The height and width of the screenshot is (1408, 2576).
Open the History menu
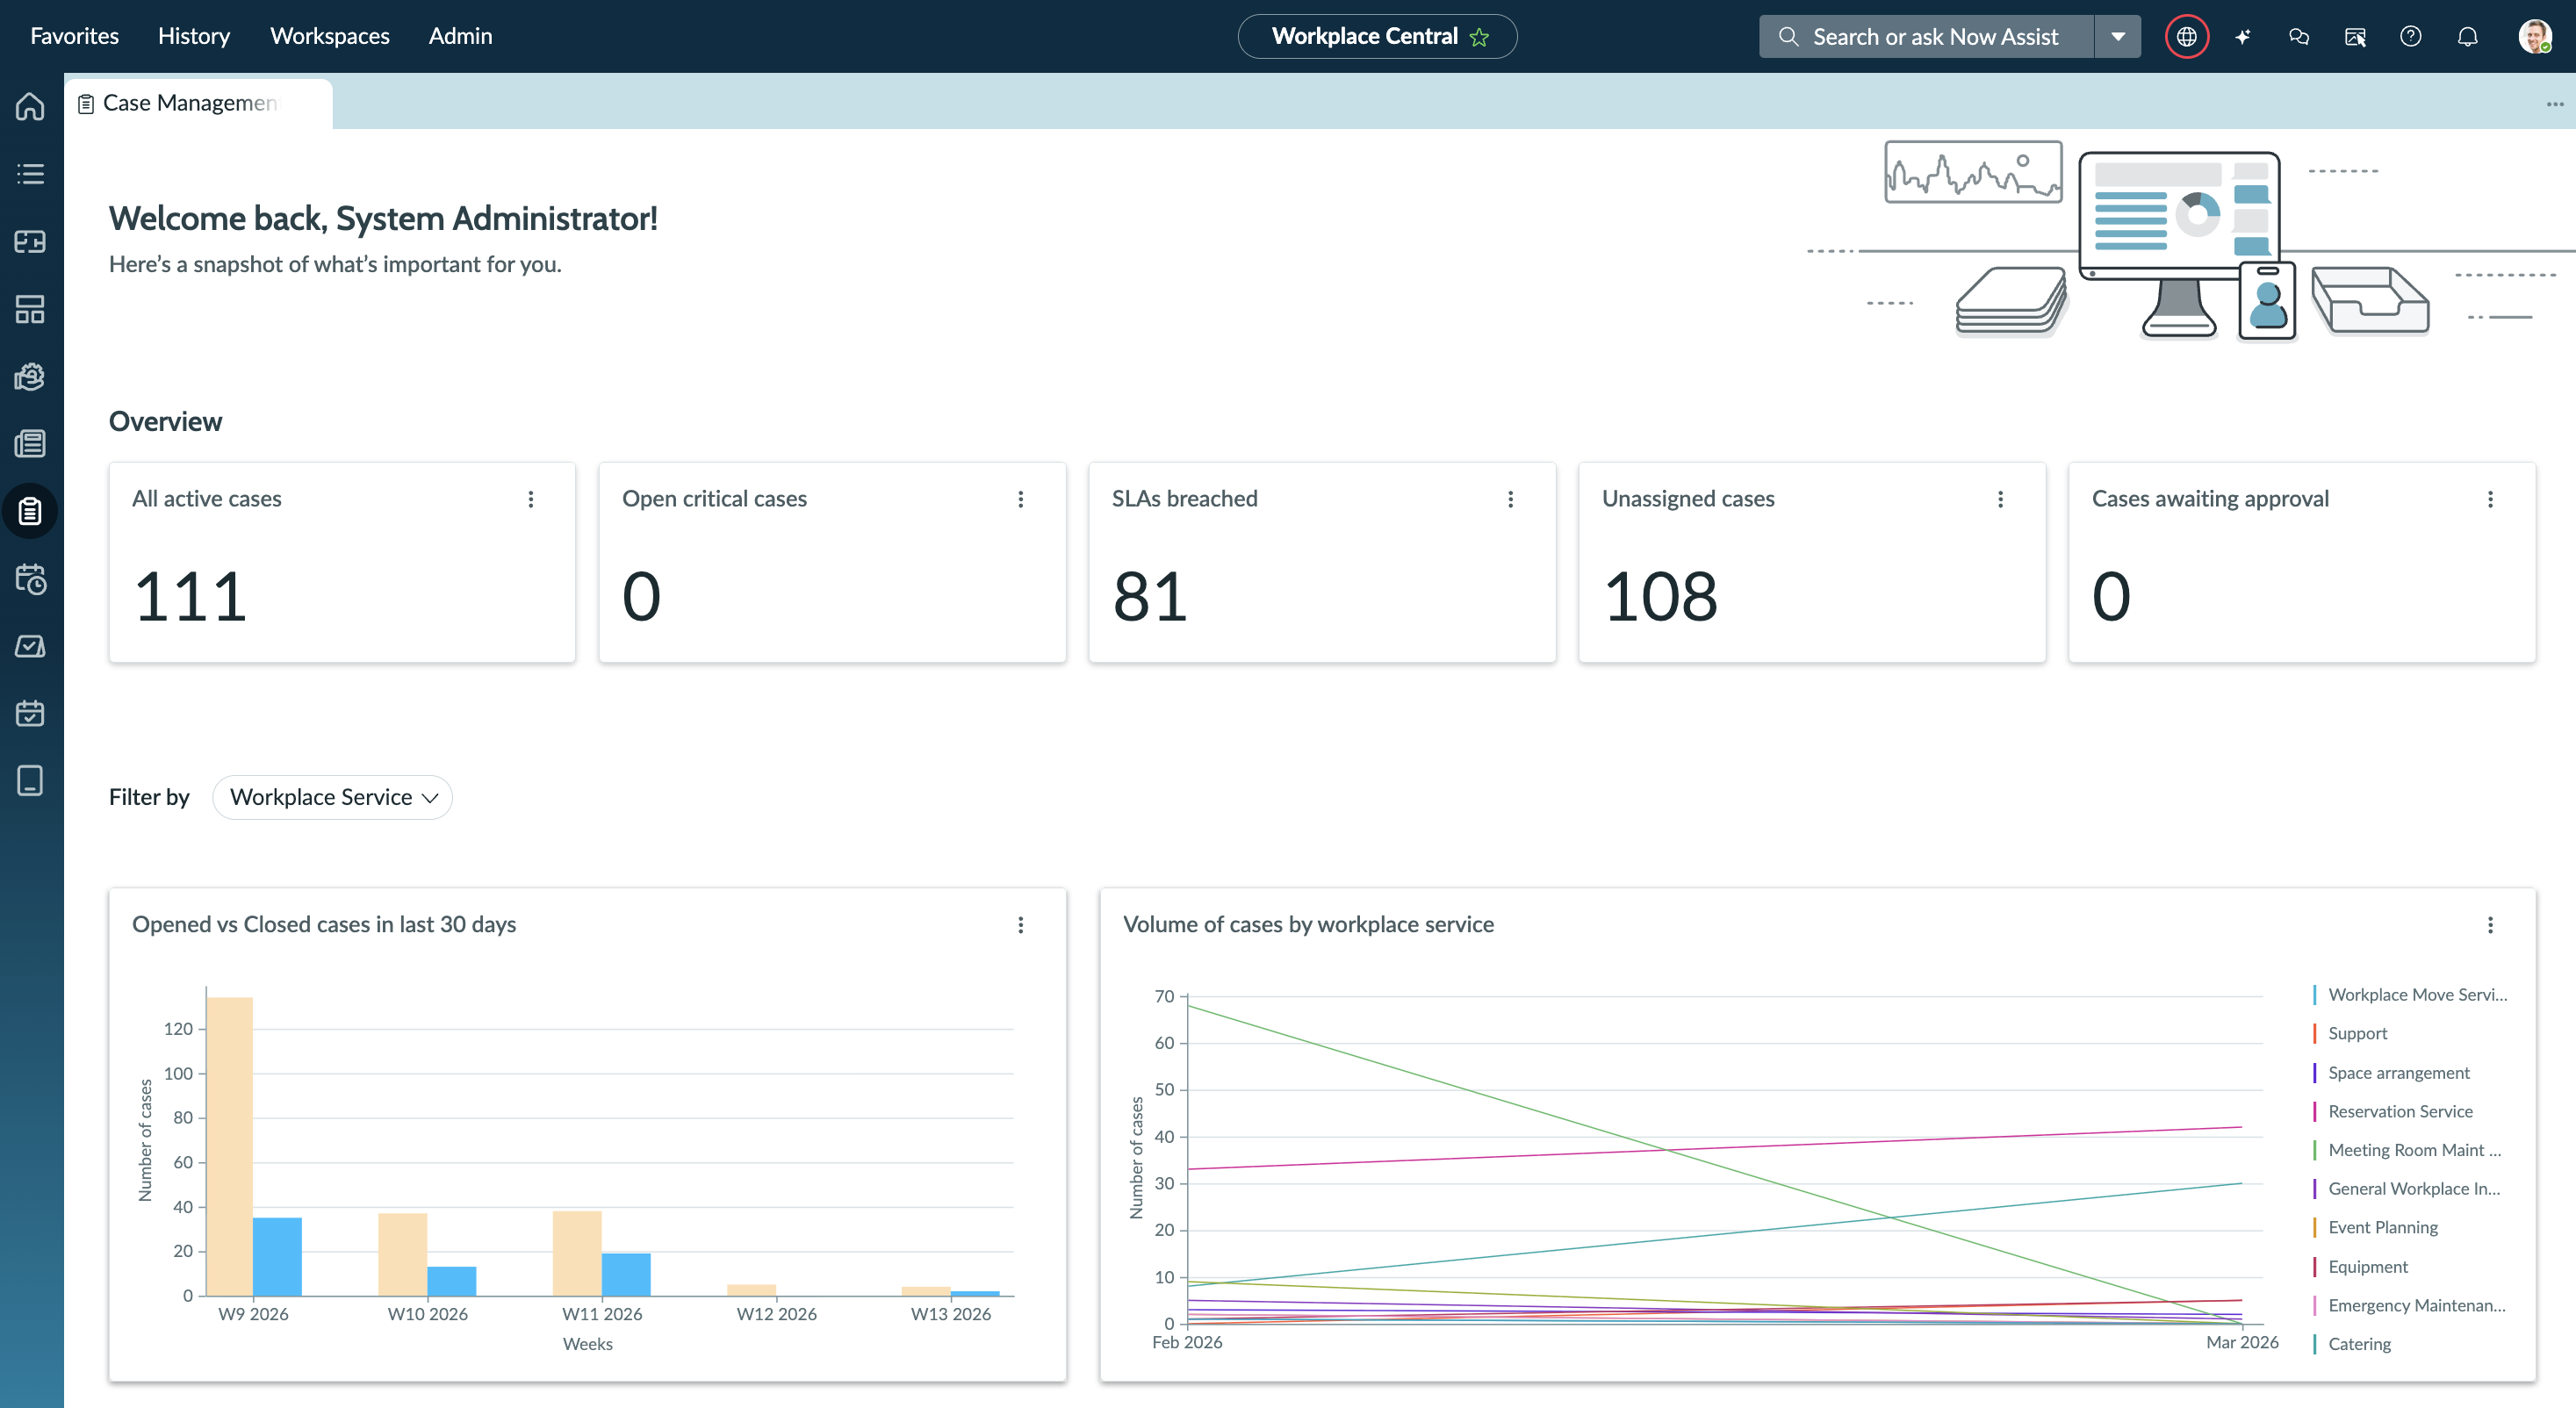(x=194, y=36)
